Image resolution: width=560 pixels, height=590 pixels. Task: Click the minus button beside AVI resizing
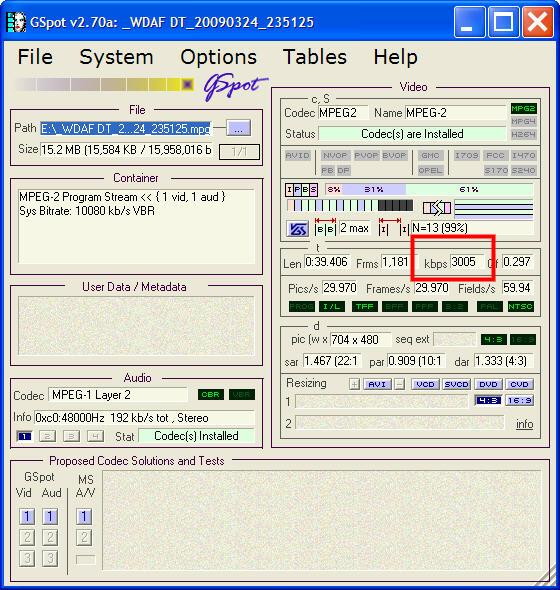[400, 384]
